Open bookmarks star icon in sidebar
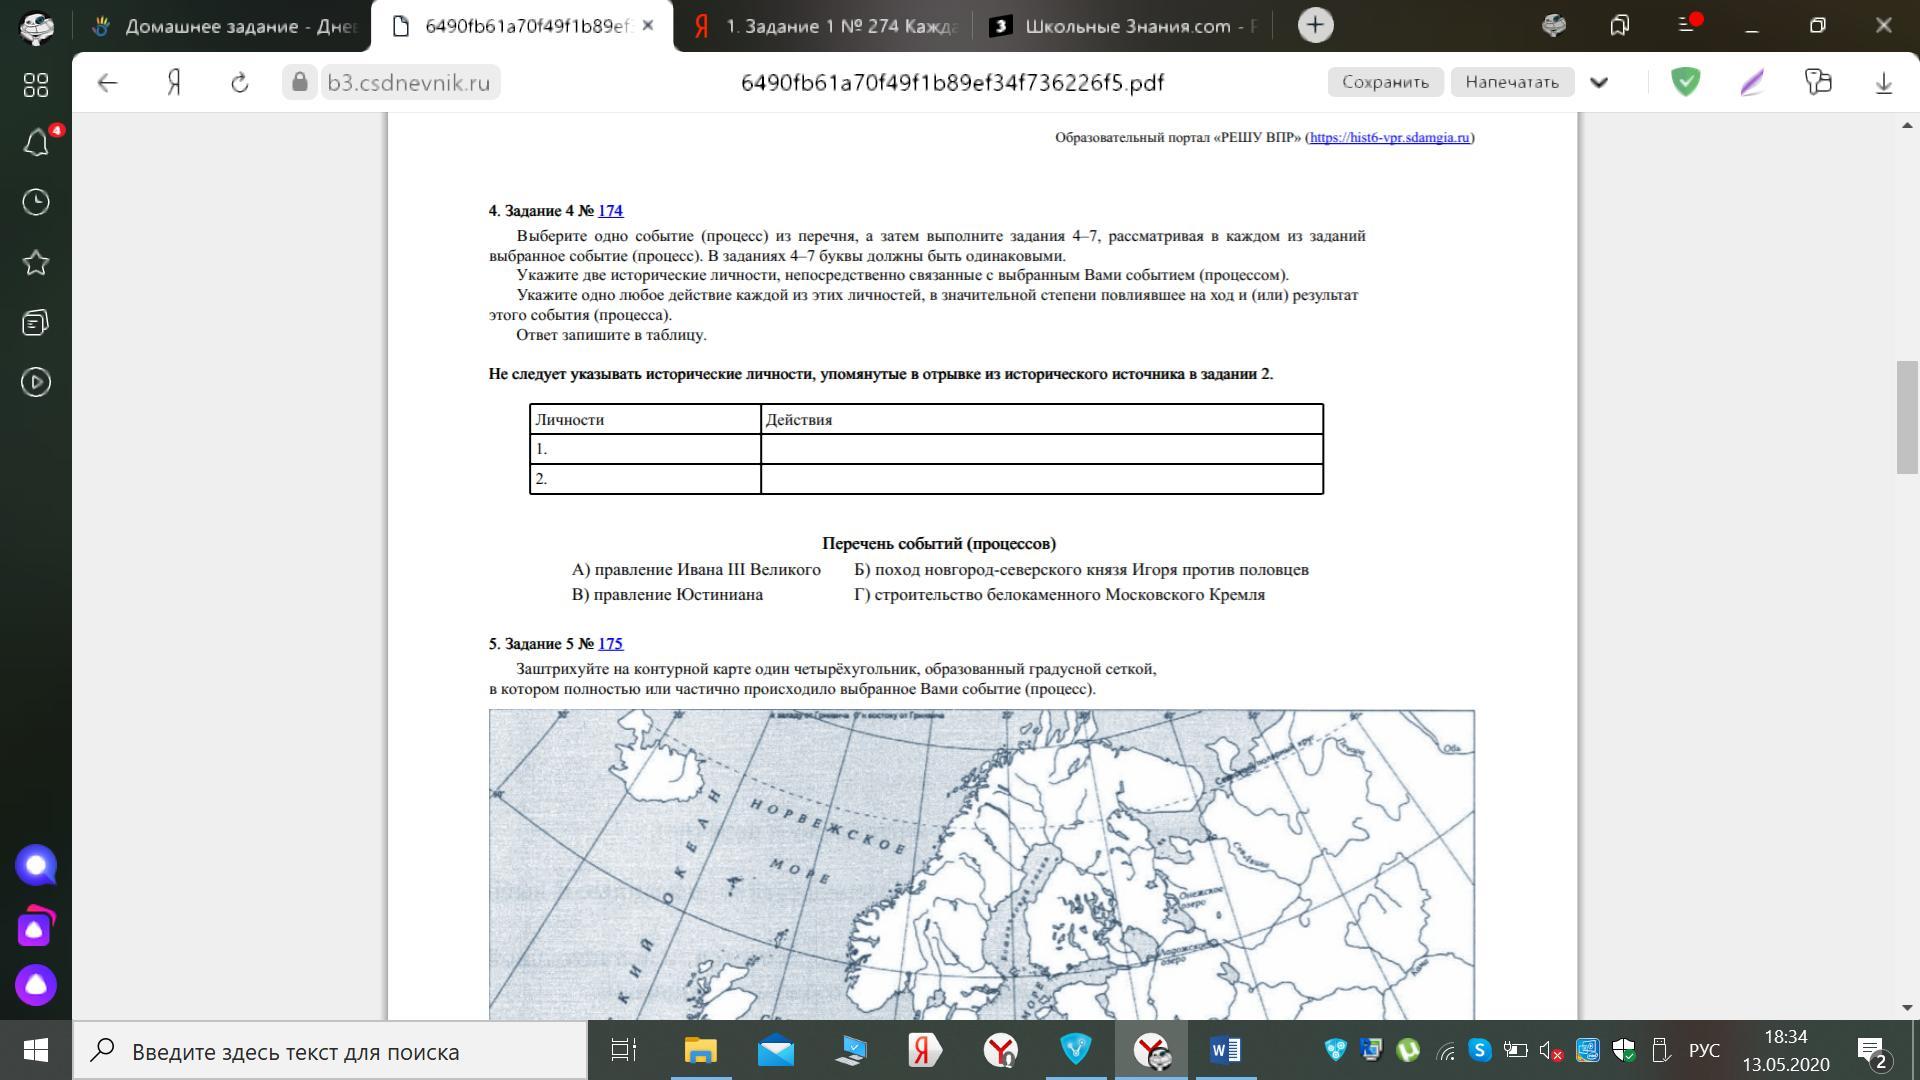Image resolution: width=1920 pixels, height=1080 pixels. (x=36, y=263)
